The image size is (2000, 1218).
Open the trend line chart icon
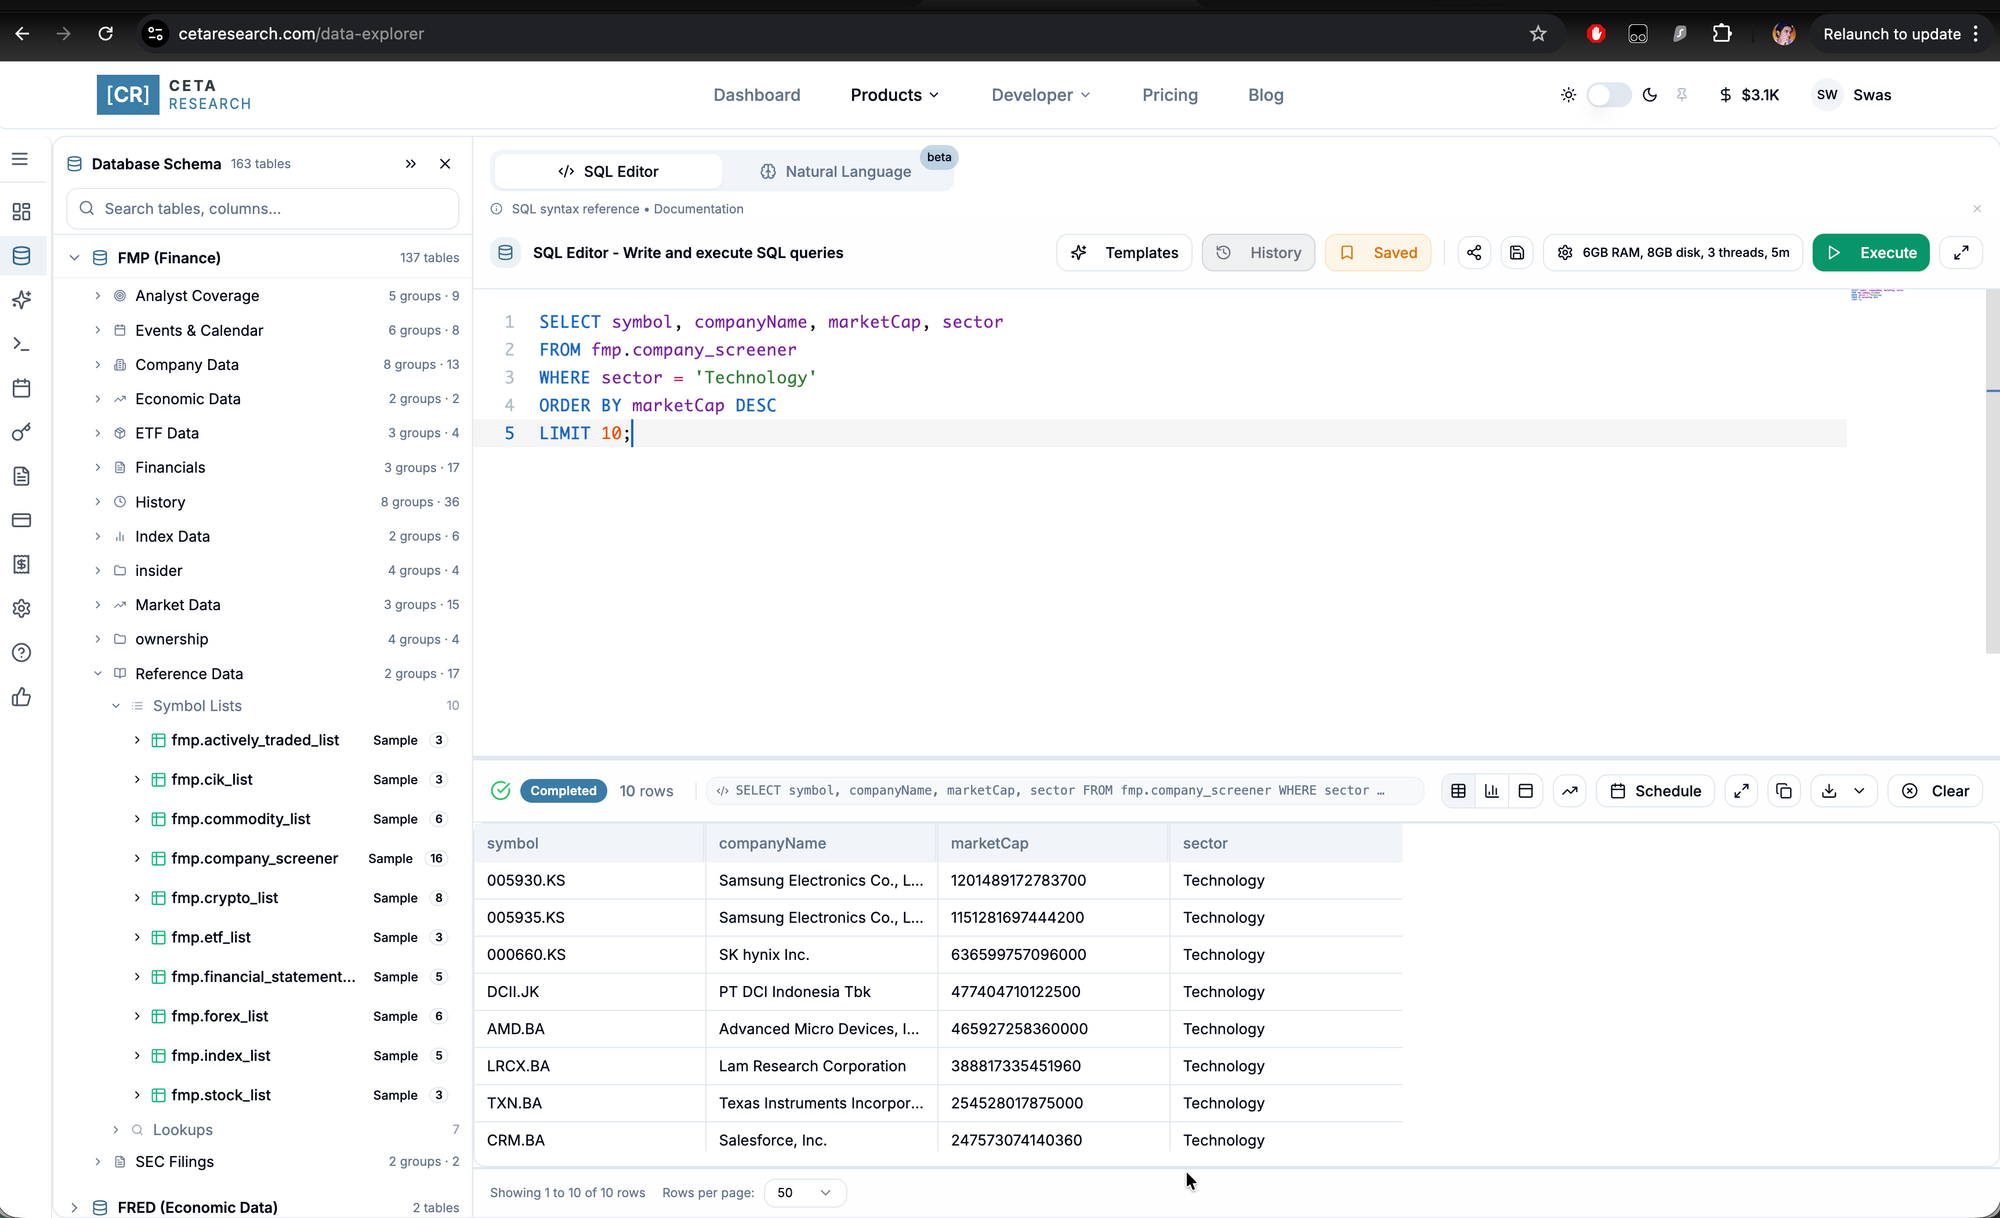(x=1570, y=791)
